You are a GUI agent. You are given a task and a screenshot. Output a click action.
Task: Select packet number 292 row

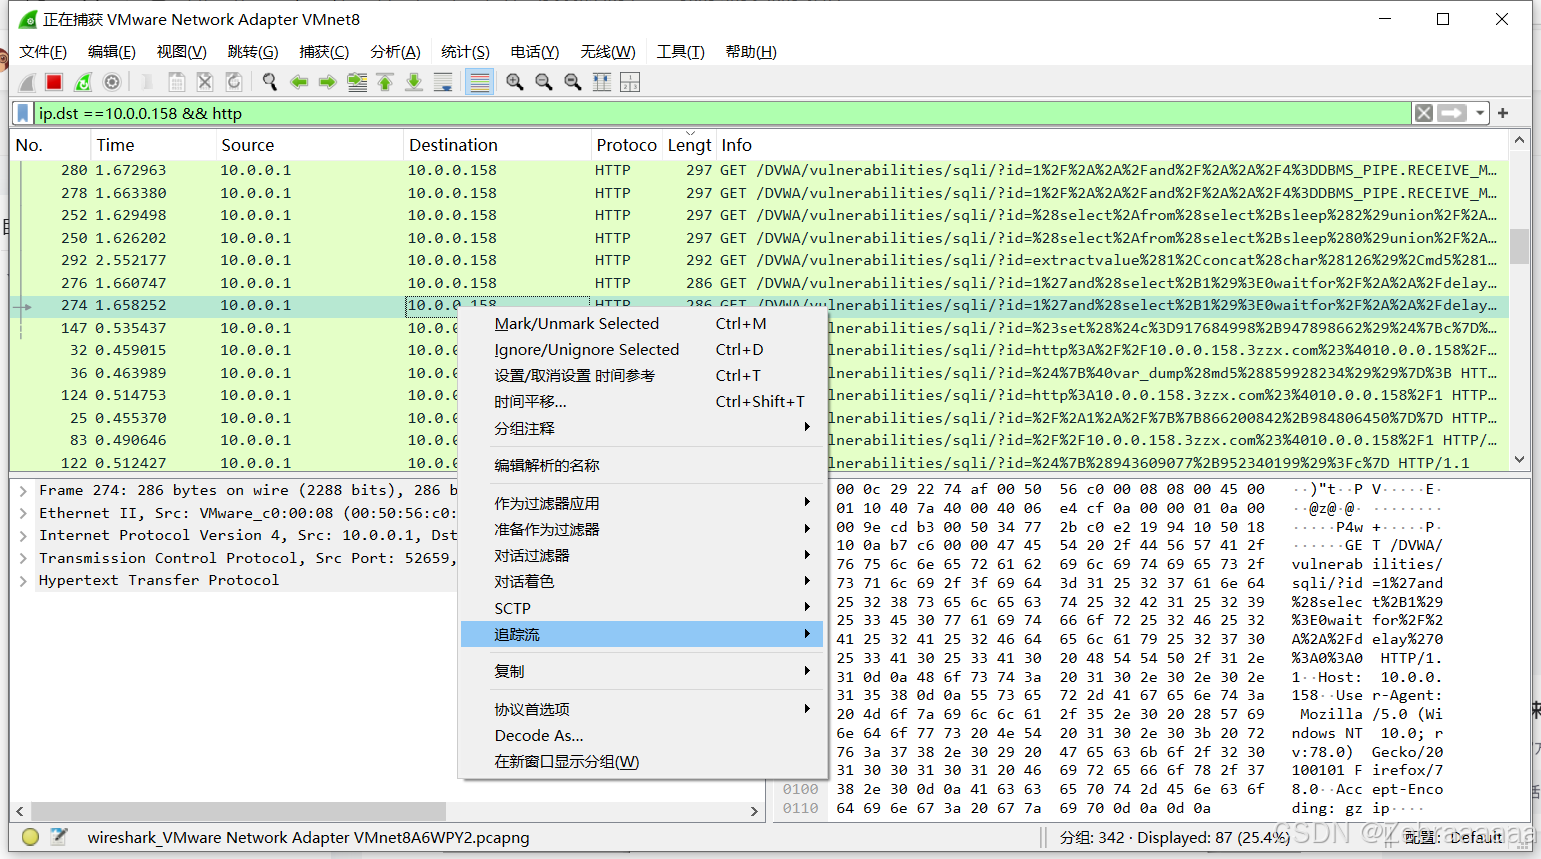[759, 260]
